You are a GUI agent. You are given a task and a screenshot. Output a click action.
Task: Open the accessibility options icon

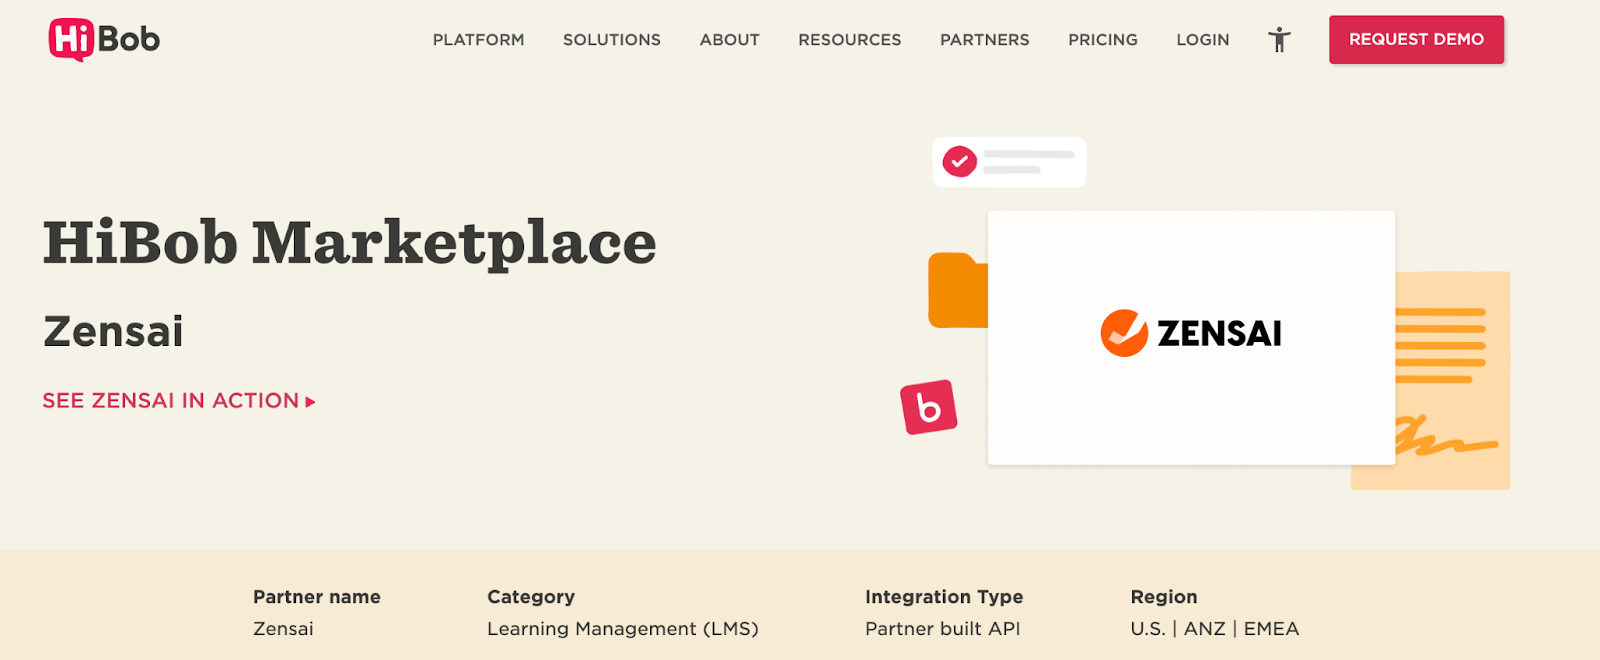click(x=1279, y=40)
